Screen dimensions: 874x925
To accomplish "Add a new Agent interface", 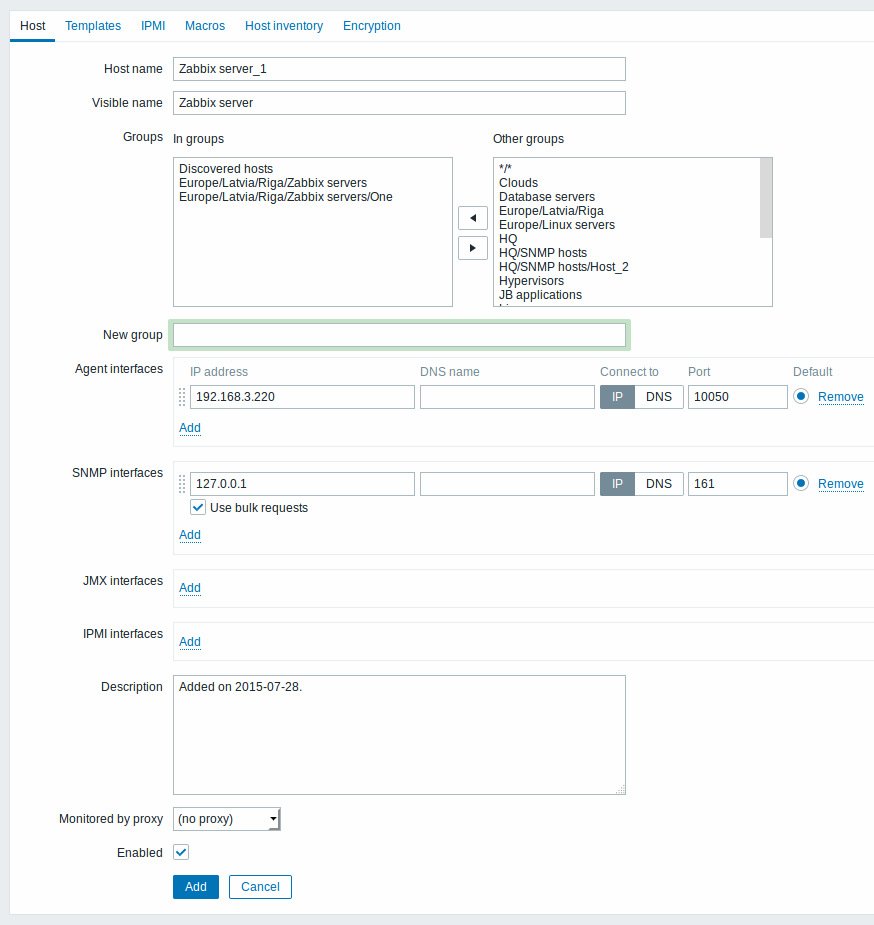I will click(190, 428).
